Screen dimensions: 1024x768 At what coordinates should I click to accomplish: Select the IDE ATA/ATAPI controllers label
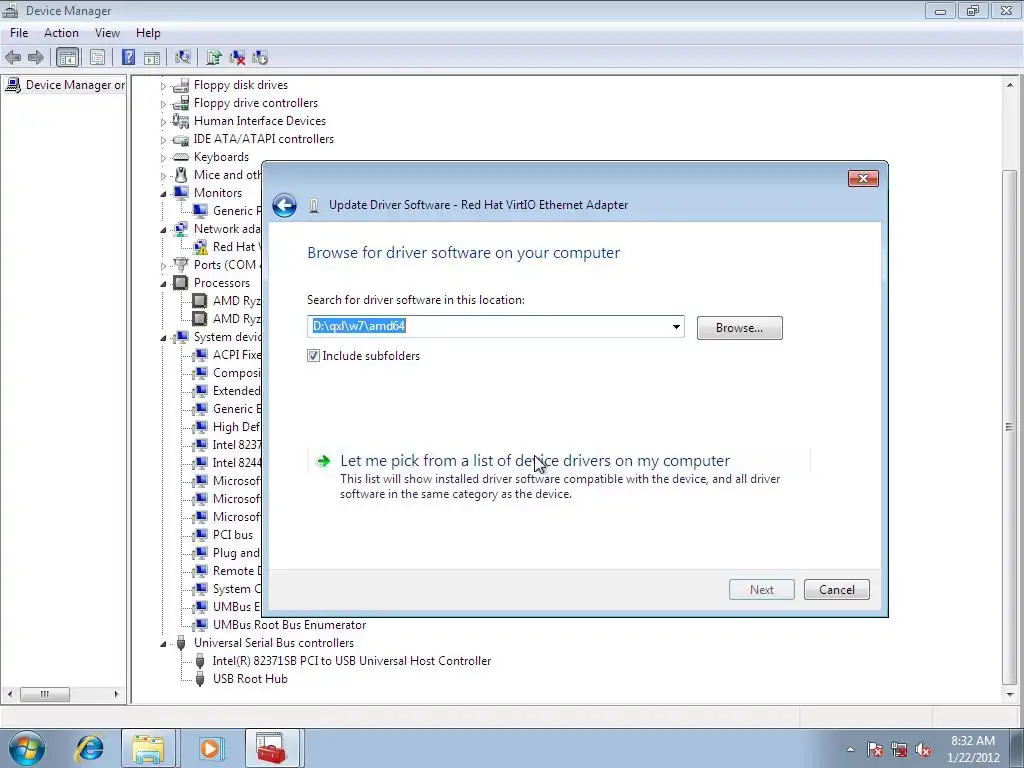[x=264, y=139]
